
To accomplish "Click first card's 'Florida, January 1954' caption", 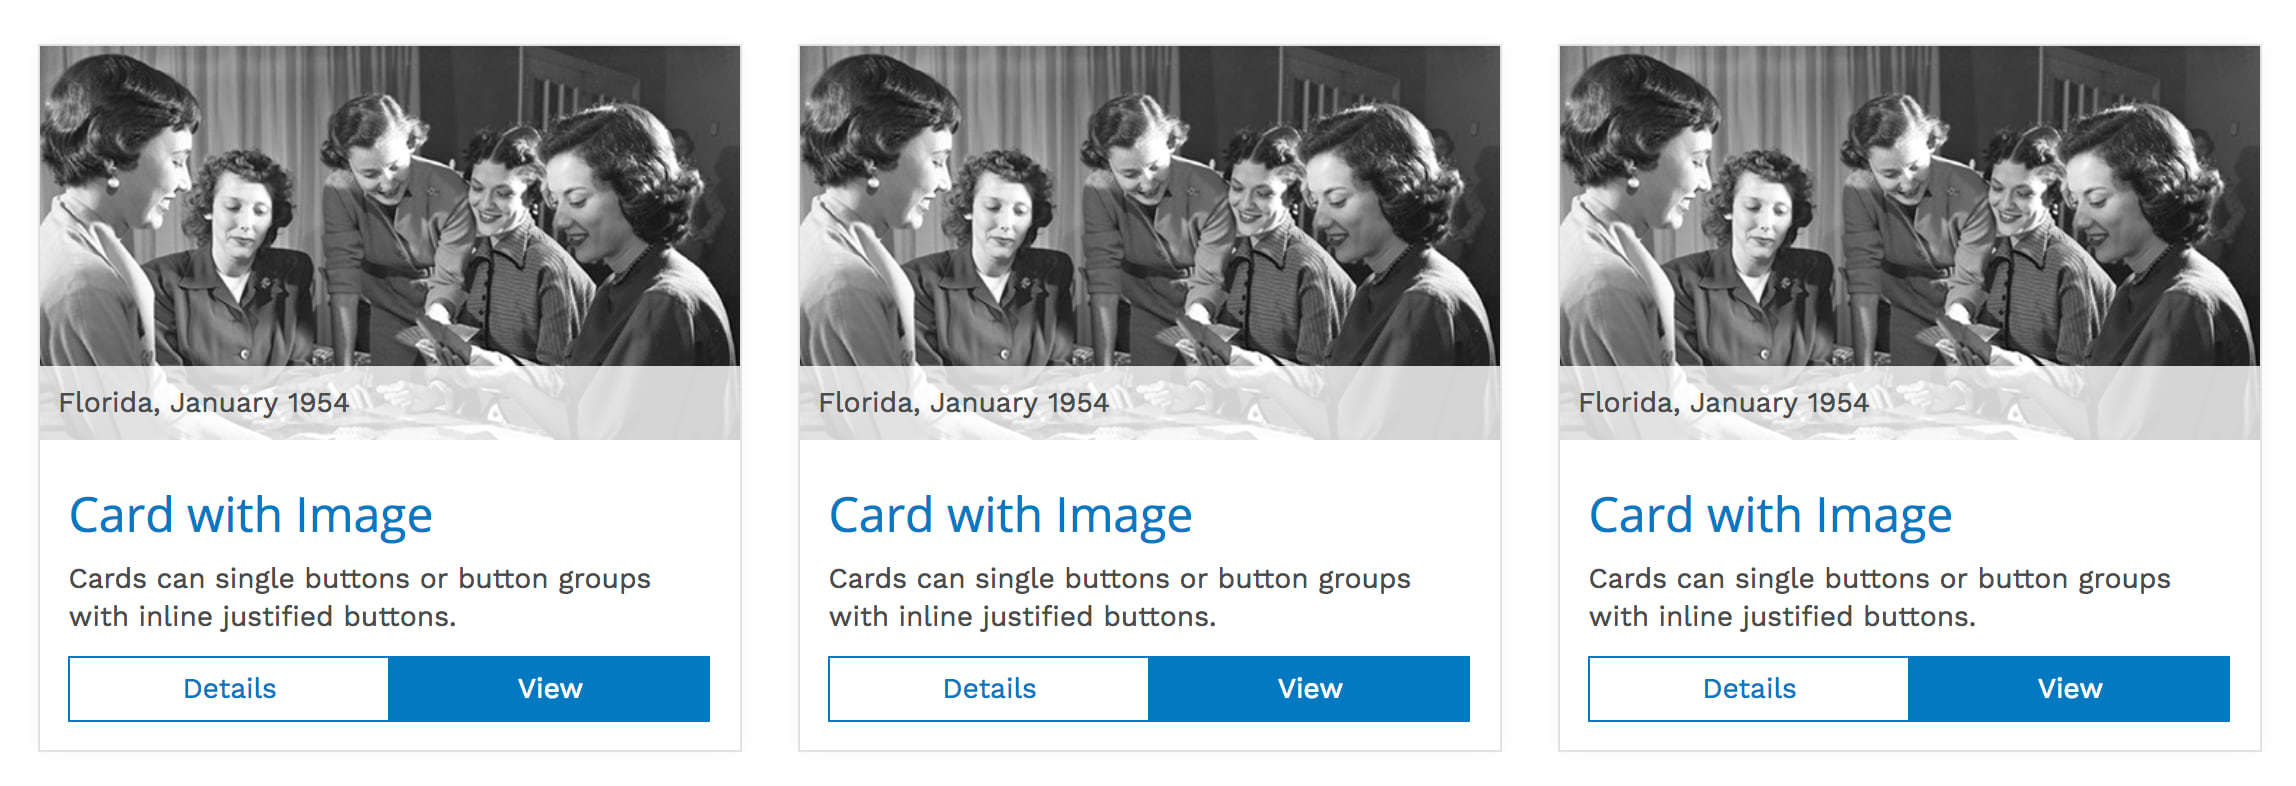I will (x=204, y=403).
